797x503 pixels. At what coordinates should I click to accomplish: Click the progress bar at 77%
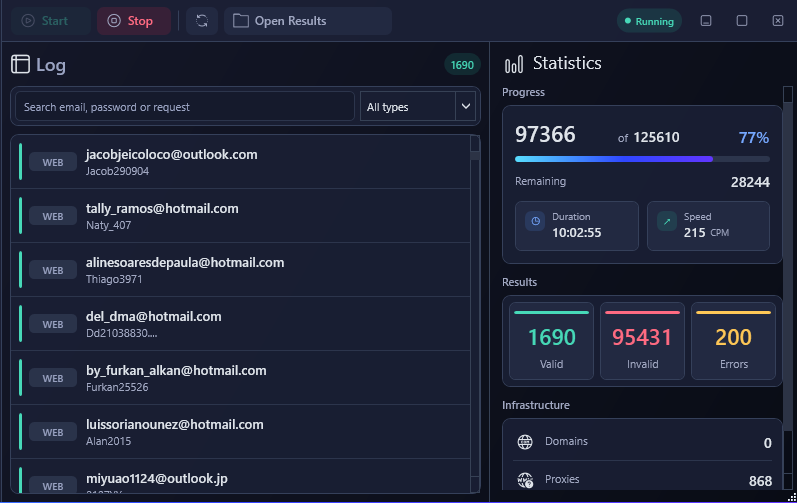(x=642, y=159)
